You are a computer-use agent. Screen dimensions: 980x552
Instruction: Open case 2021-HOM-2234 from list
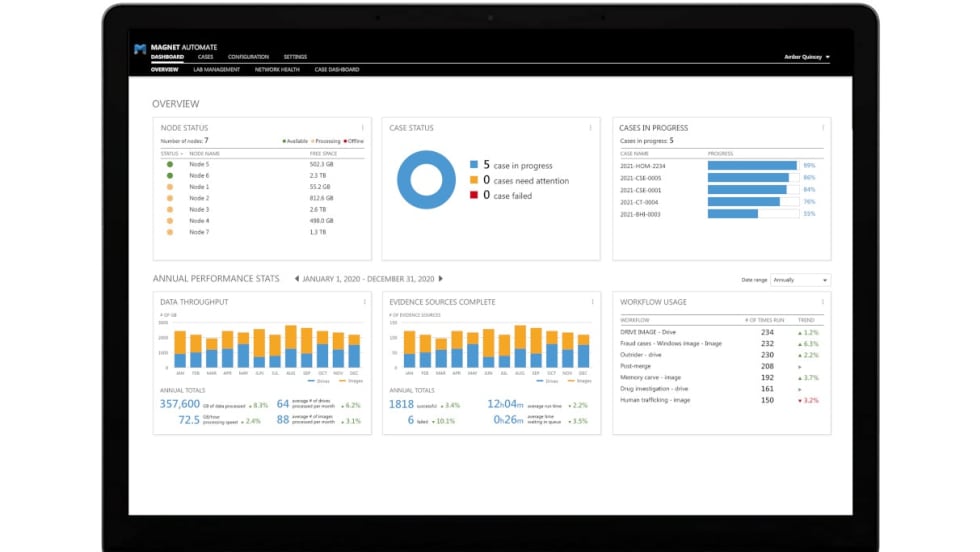642,165
